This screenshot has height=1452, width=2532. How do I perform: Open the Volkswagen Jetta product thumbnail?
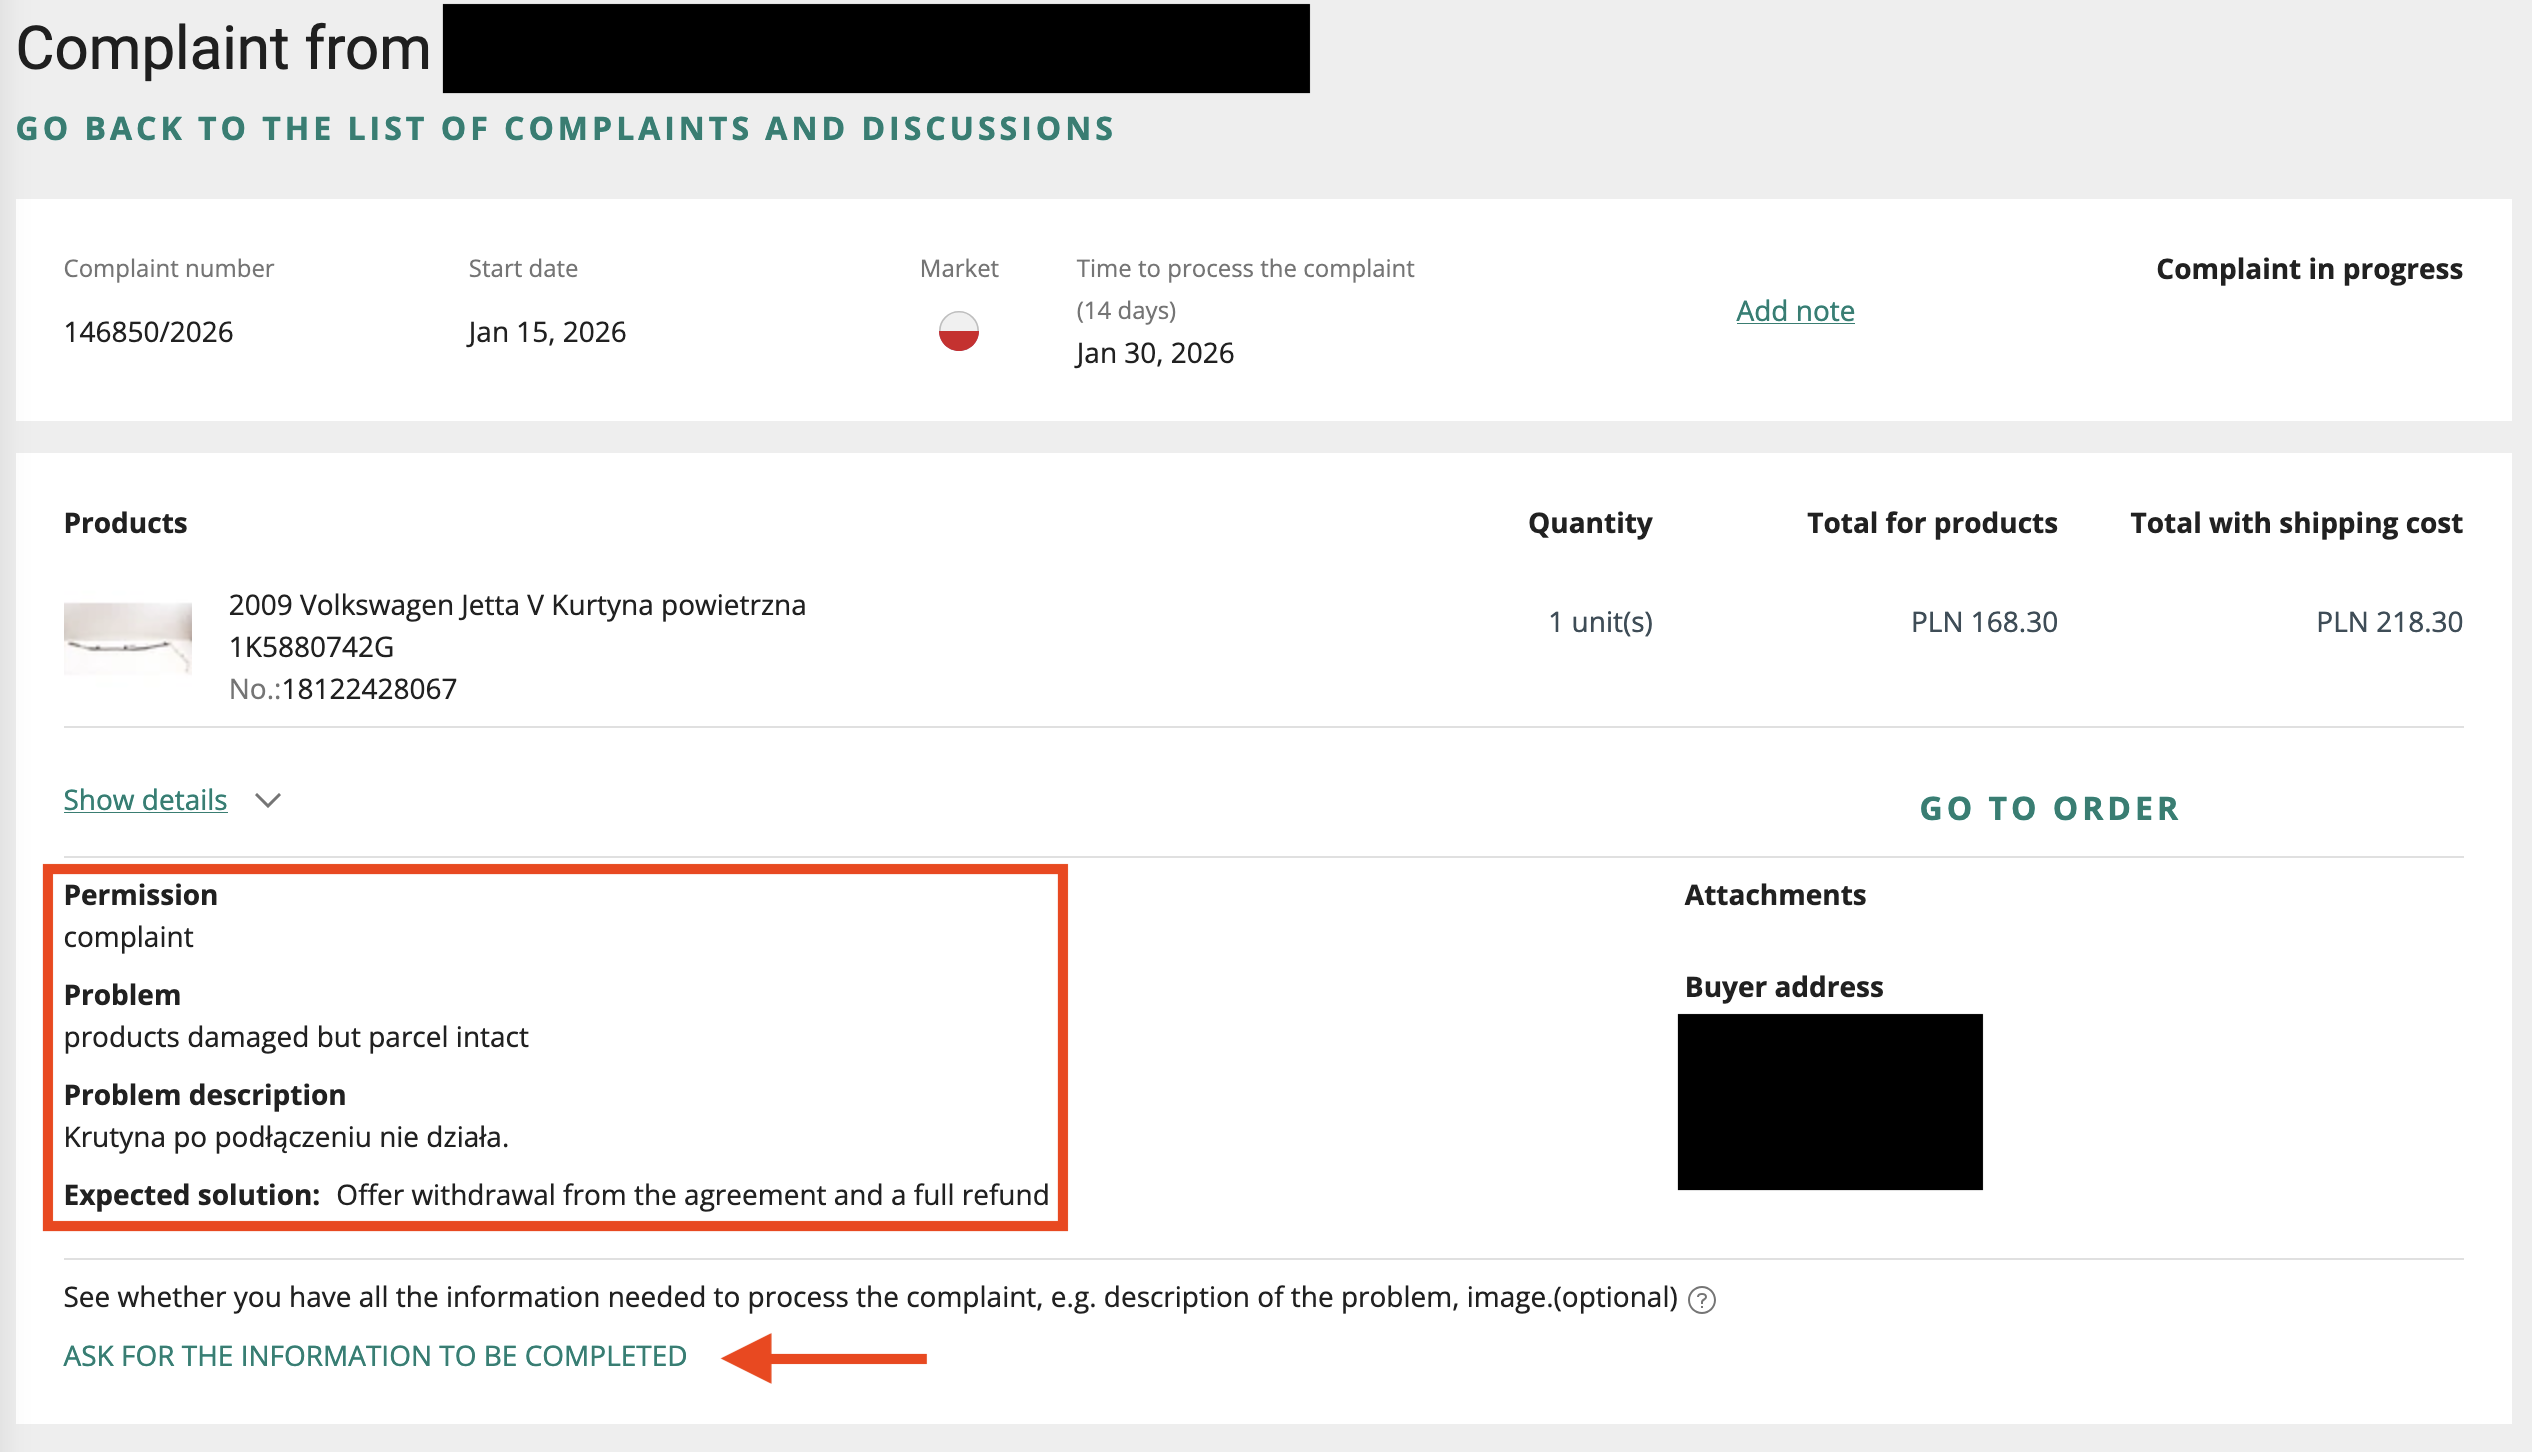pos(128,638)
